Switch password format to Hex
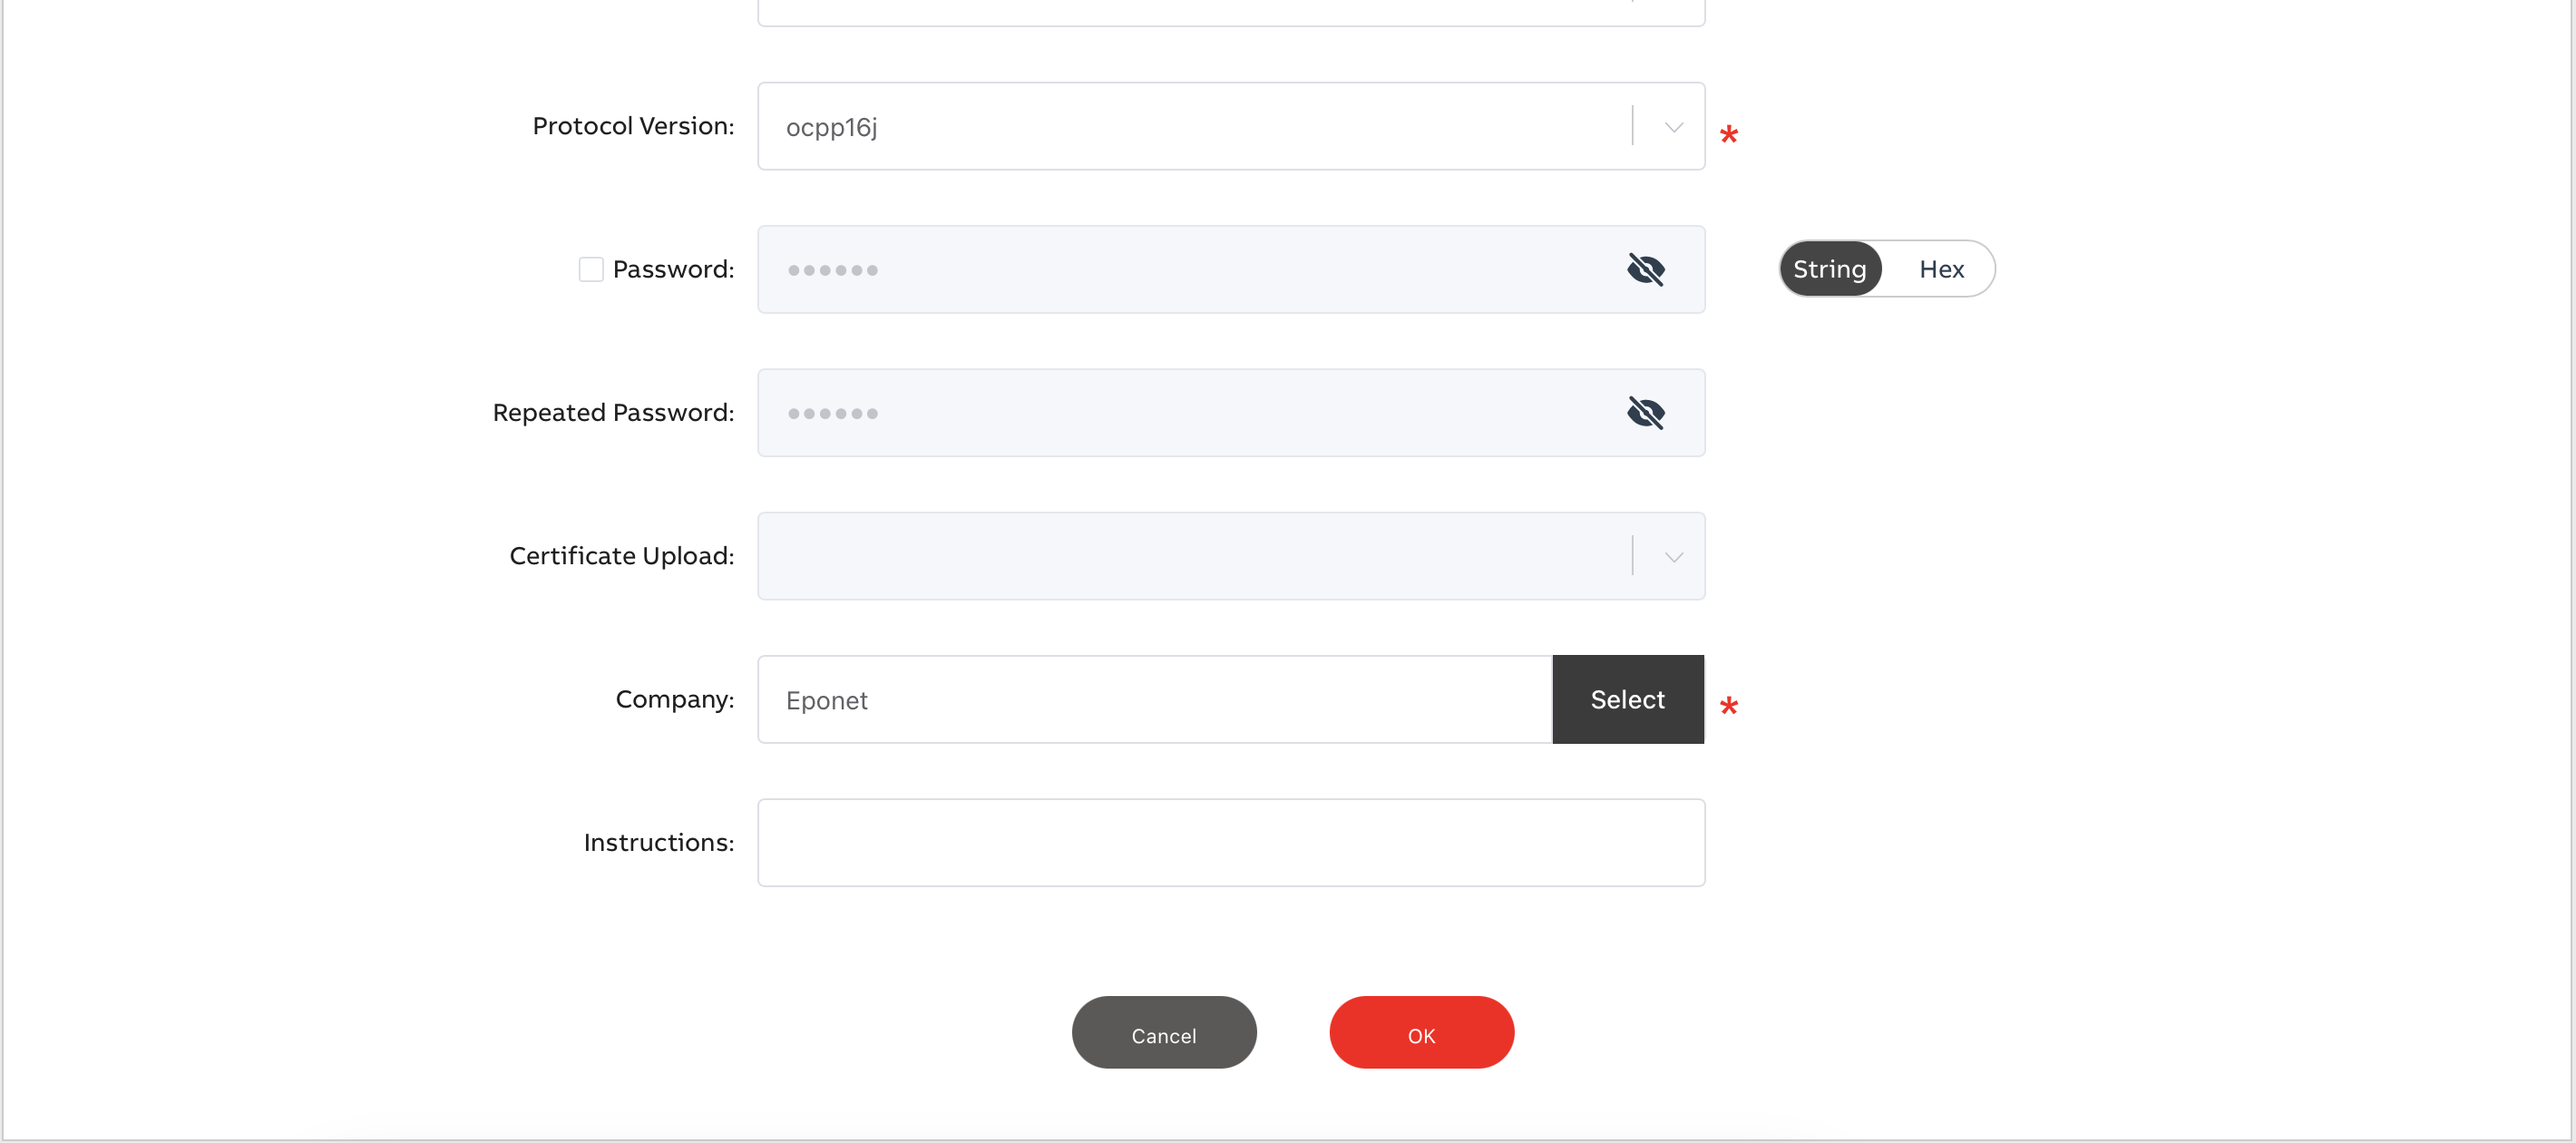 (1940, 269)
